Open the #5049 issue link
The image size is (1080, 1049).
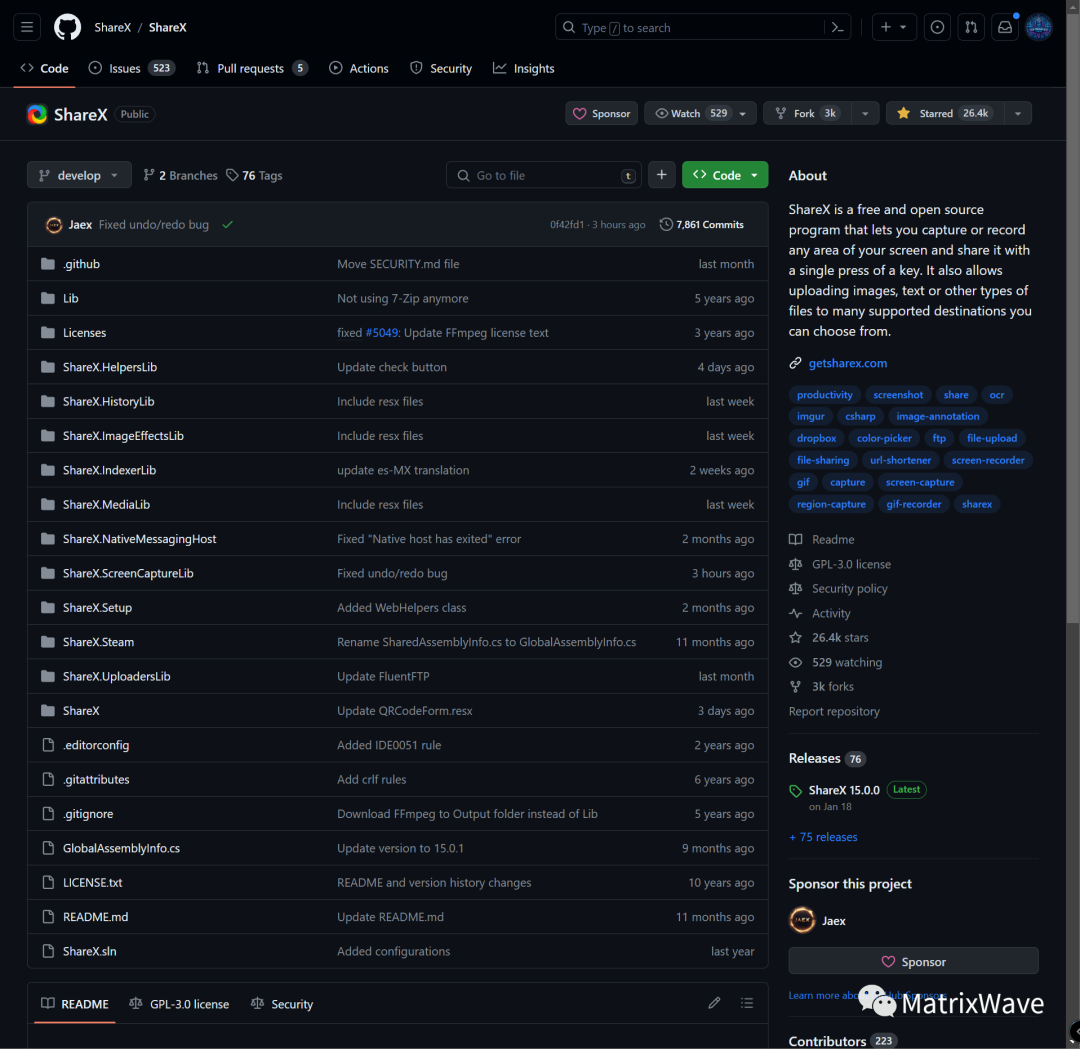point(382,333)
